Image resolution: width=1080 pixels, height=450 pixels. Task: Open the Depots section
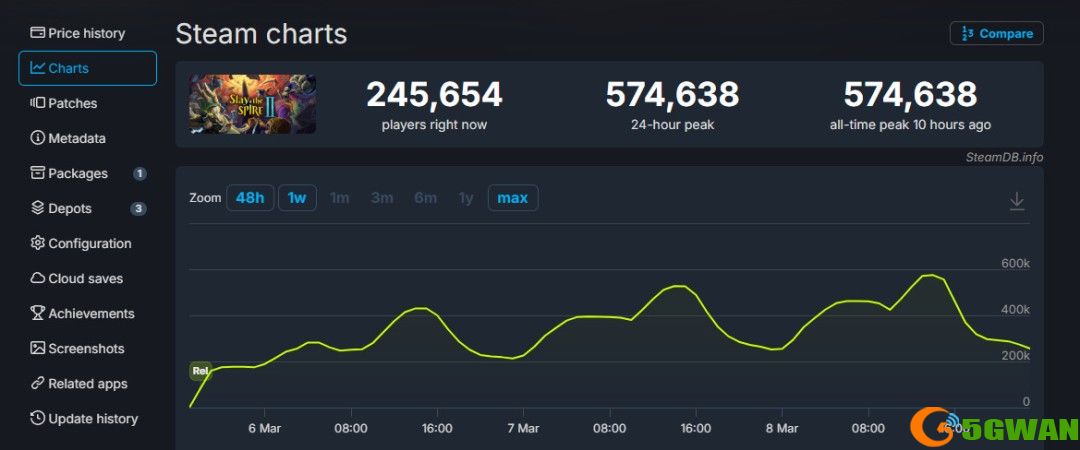(x=87, y=208)
